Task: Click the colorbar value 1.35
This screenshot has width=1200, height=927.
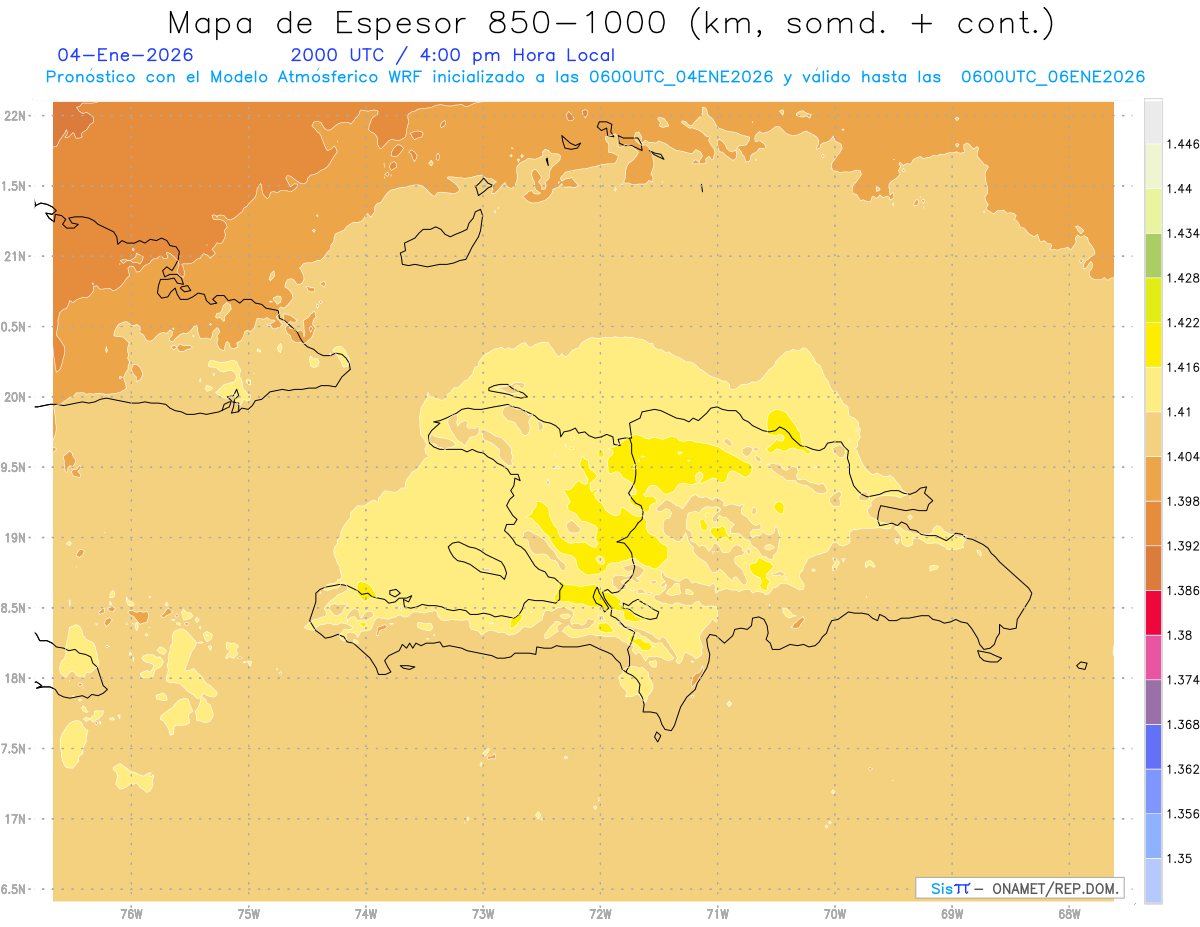Action: (x=1179, y=858)
